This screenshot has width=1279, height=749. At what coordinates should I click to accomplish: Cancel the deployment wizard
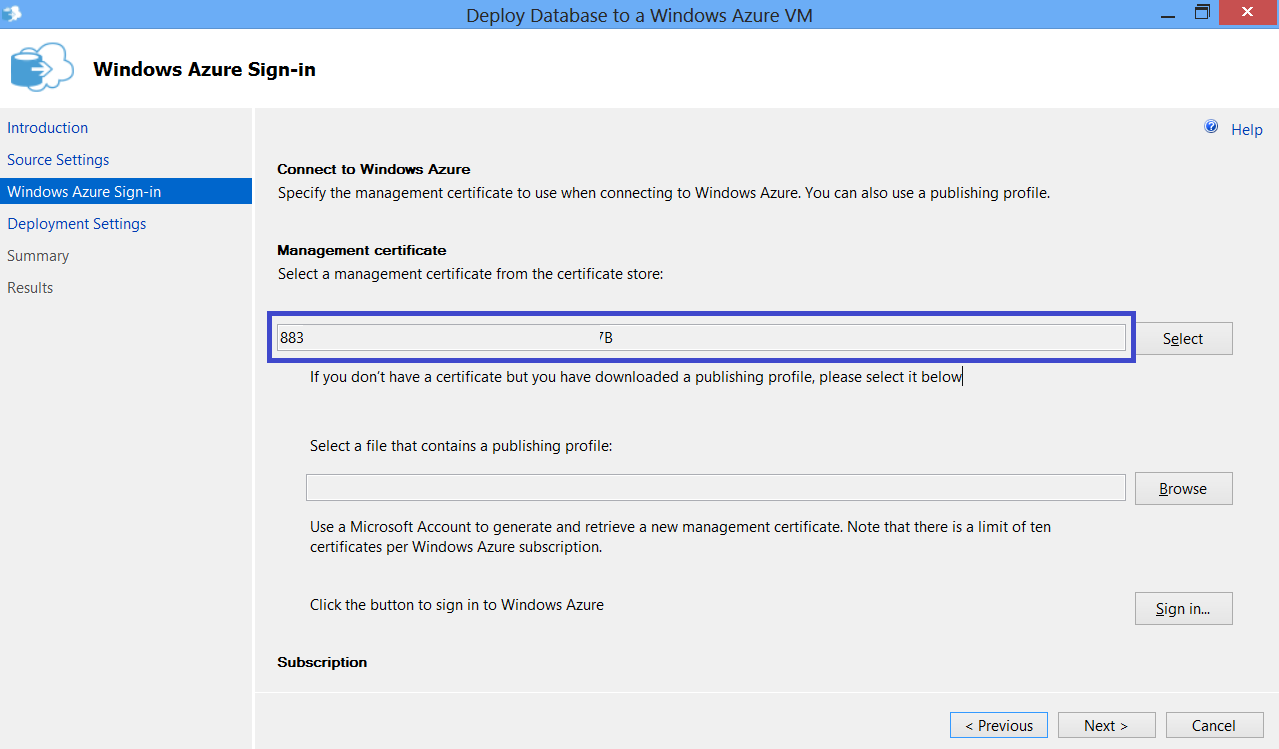coord(1213,726)
